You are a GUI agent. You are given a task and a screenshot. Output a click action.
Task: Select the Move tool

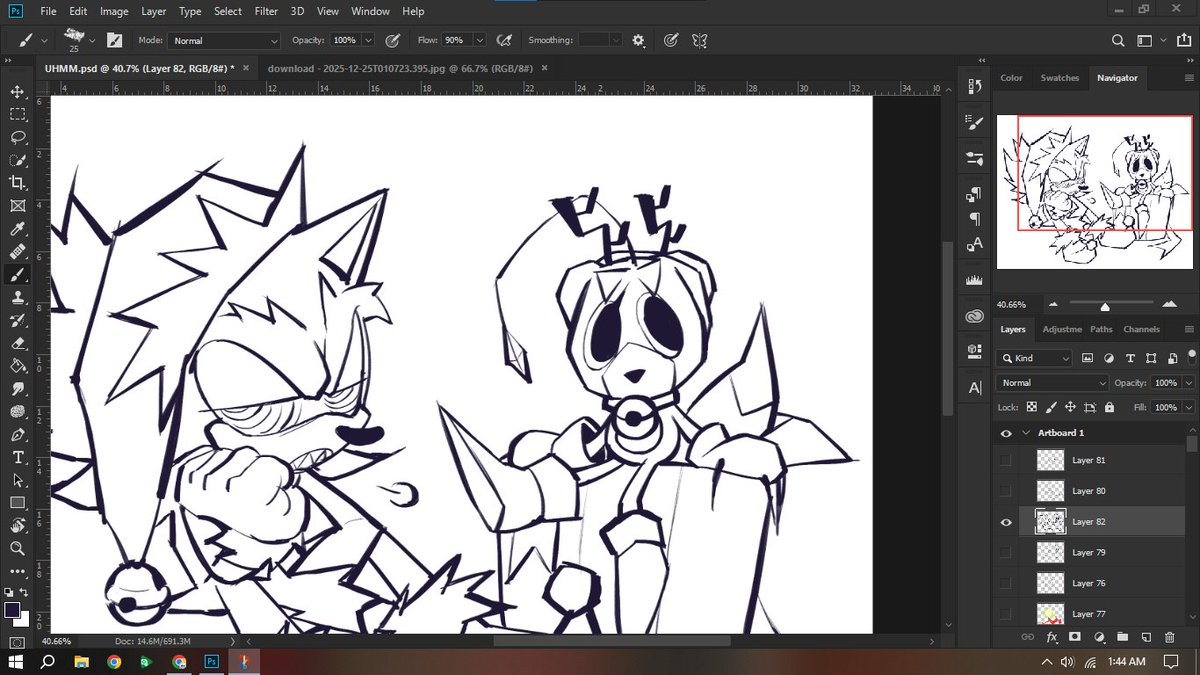(17, 91)
